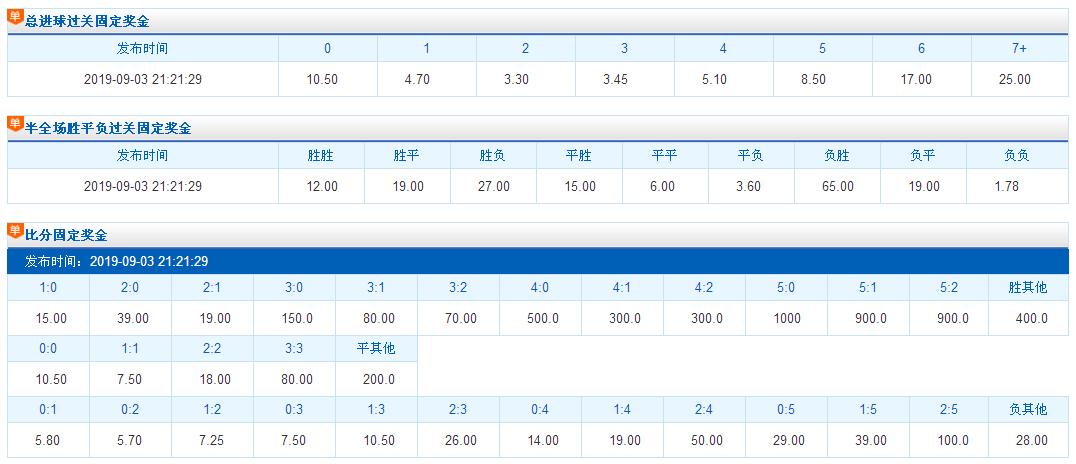Choose 平其他 odds 200.0
This screenshot has width=1076, height=464.
tap(376, 379)
